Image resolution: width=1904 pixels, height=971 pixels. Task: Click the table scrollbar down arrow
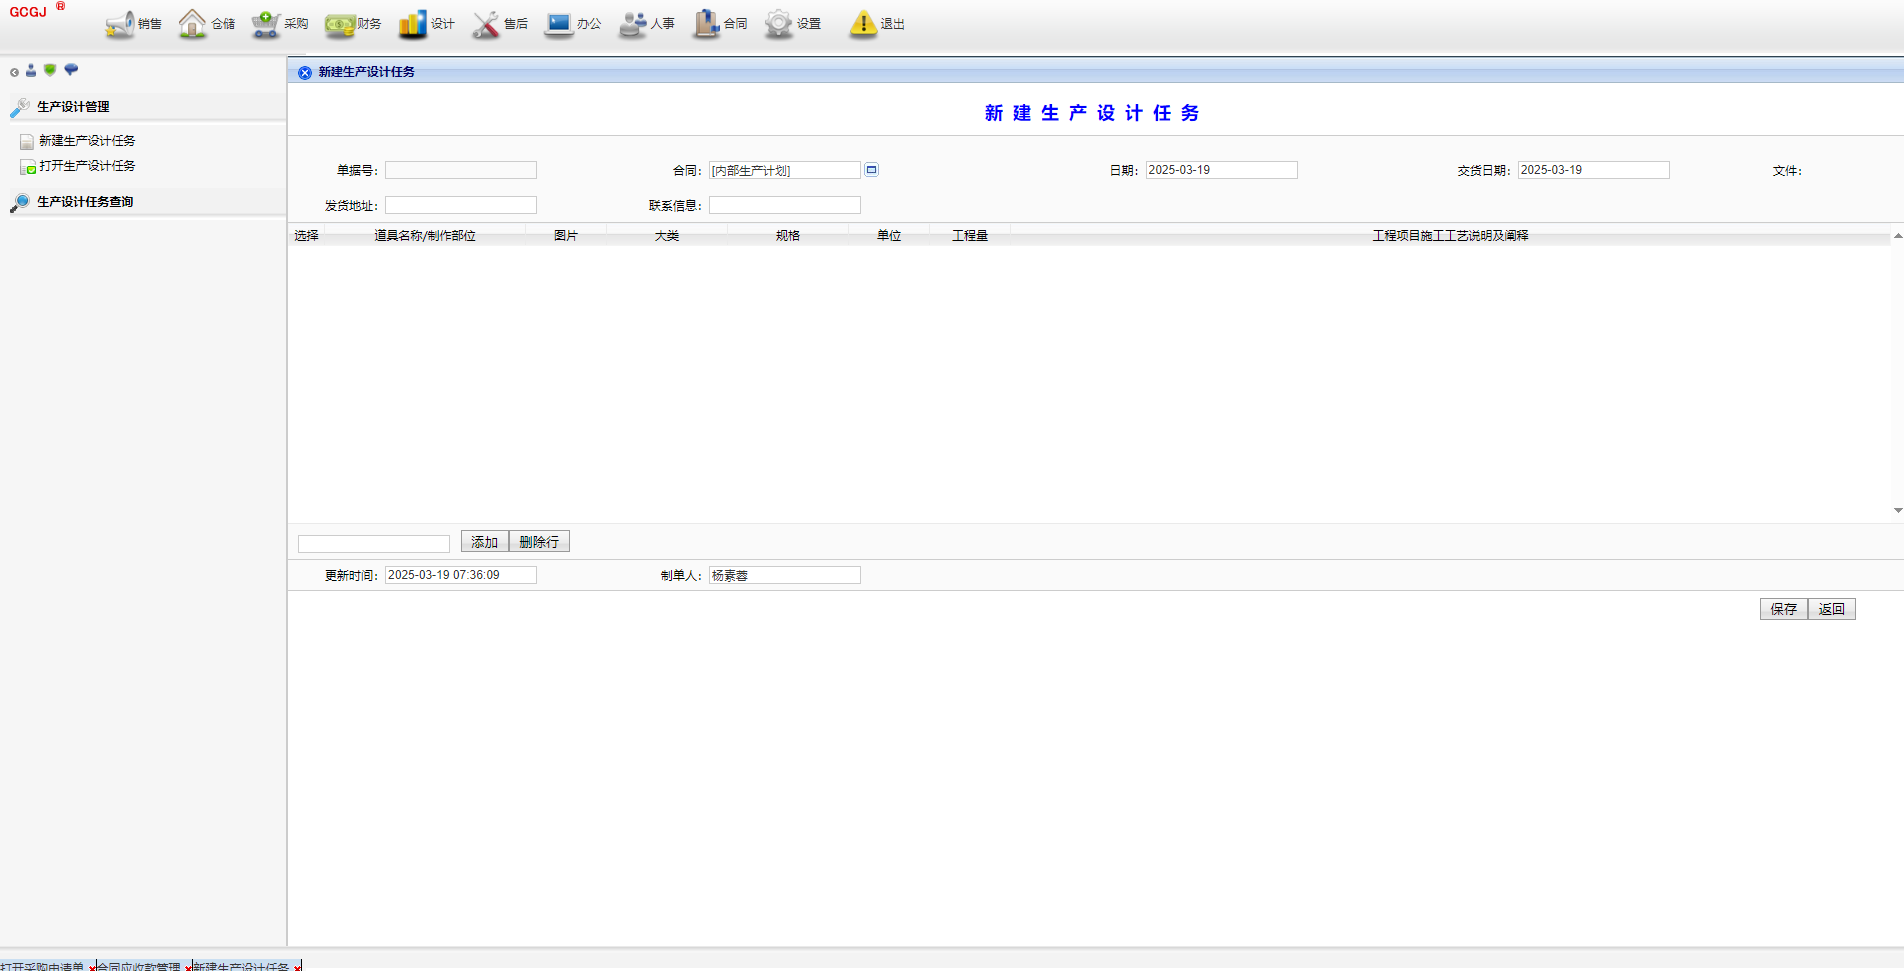pyautogui.click(x=1897, y=510)
